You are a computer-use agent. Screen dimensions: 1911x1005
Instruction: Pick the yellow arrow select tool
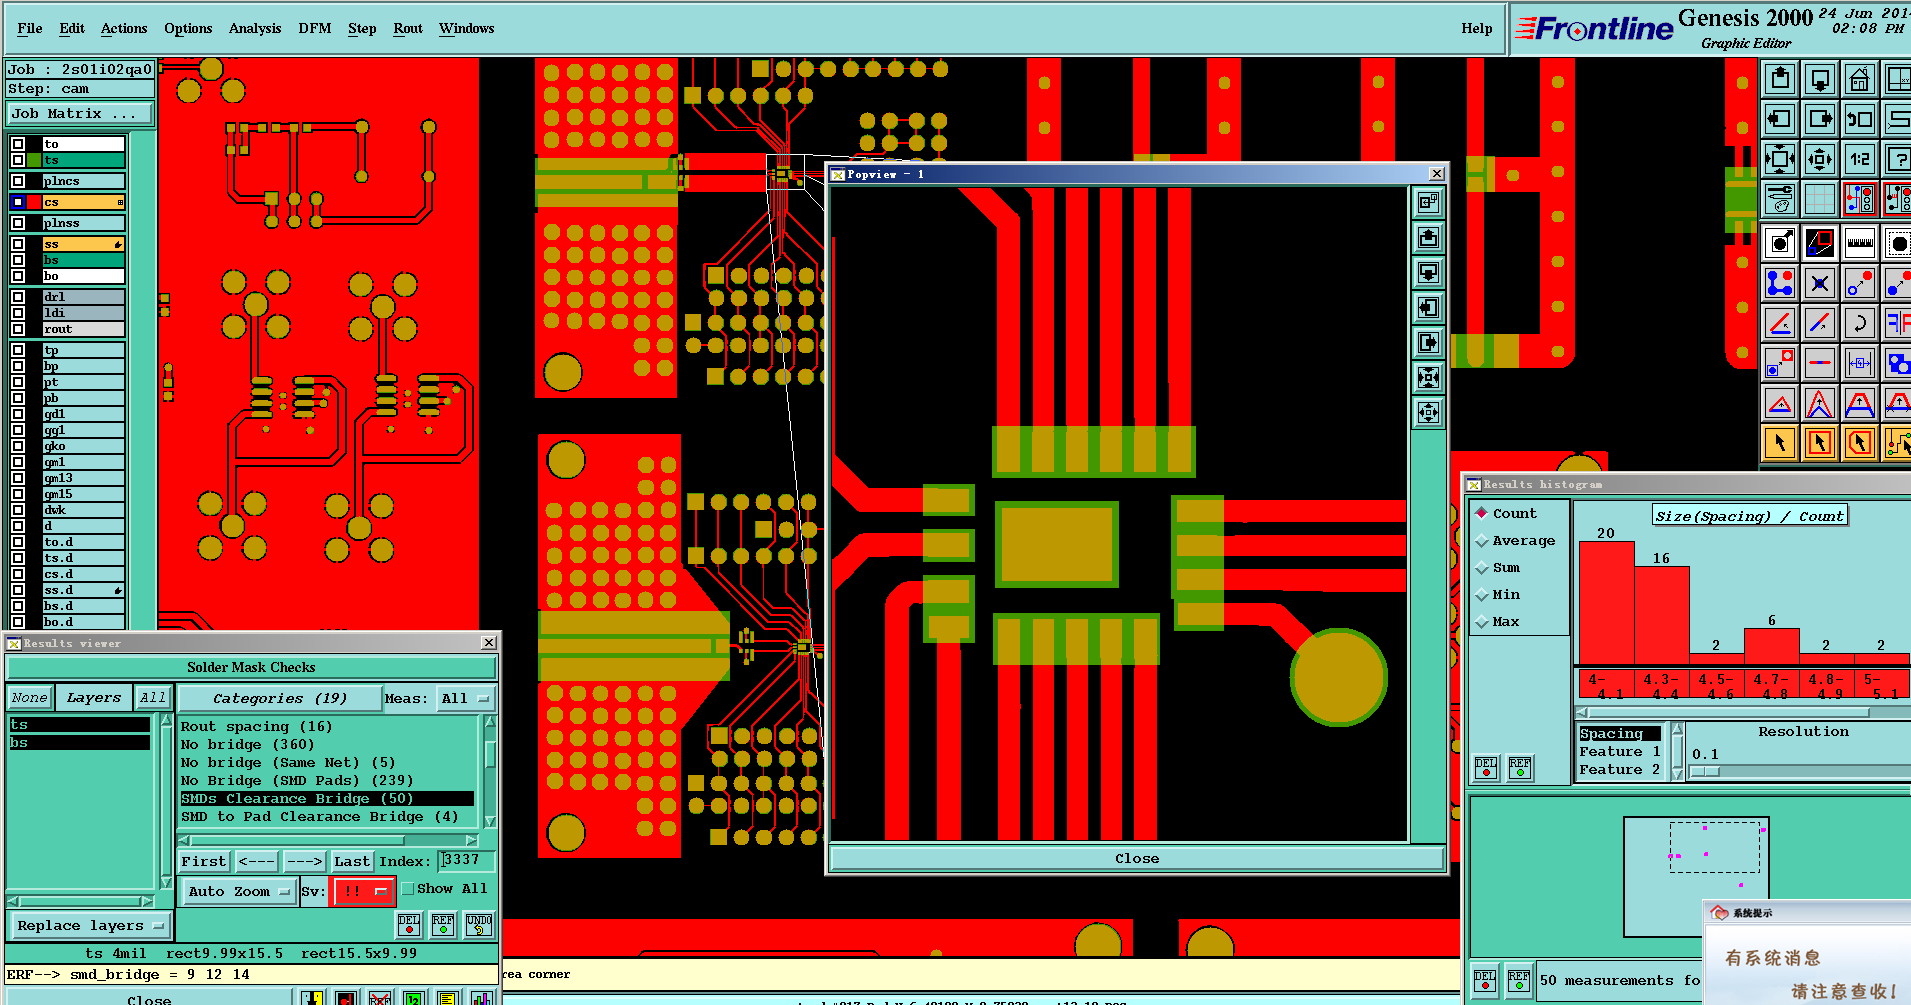(1780, 442)
